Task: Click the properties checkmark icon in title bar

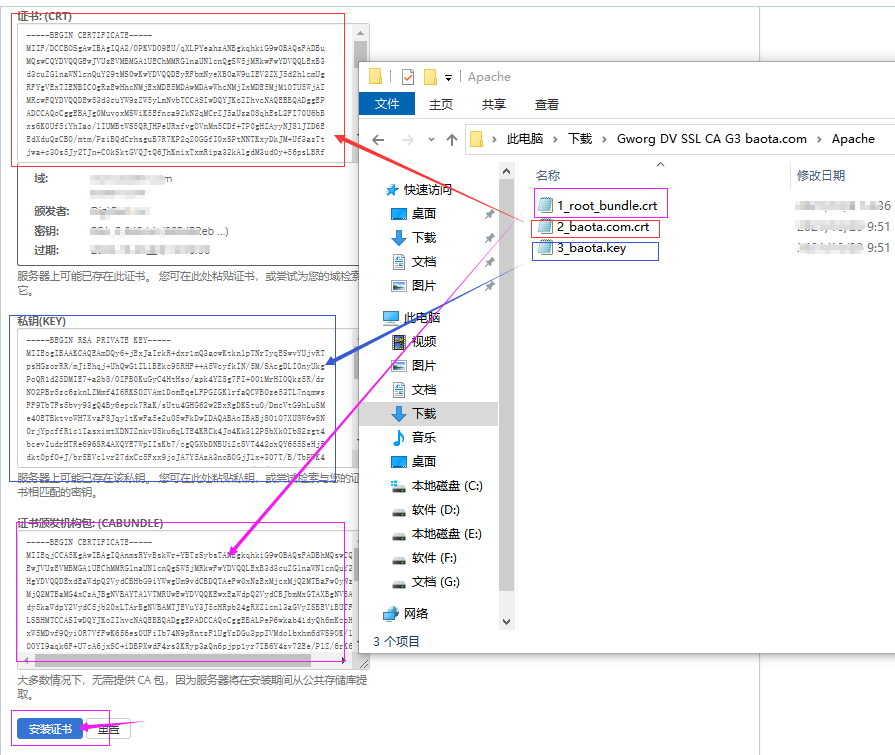Action: 408,76
